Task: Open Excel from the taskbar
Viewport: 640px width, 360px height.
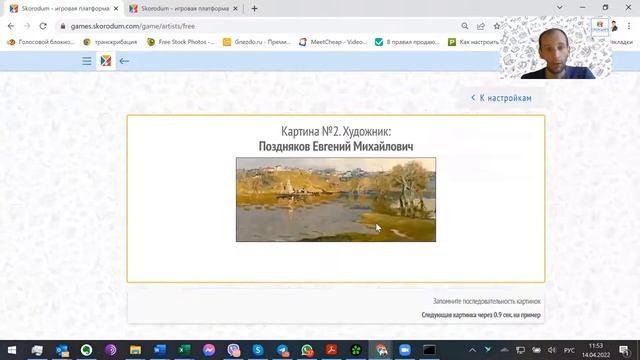Action: 184,350
